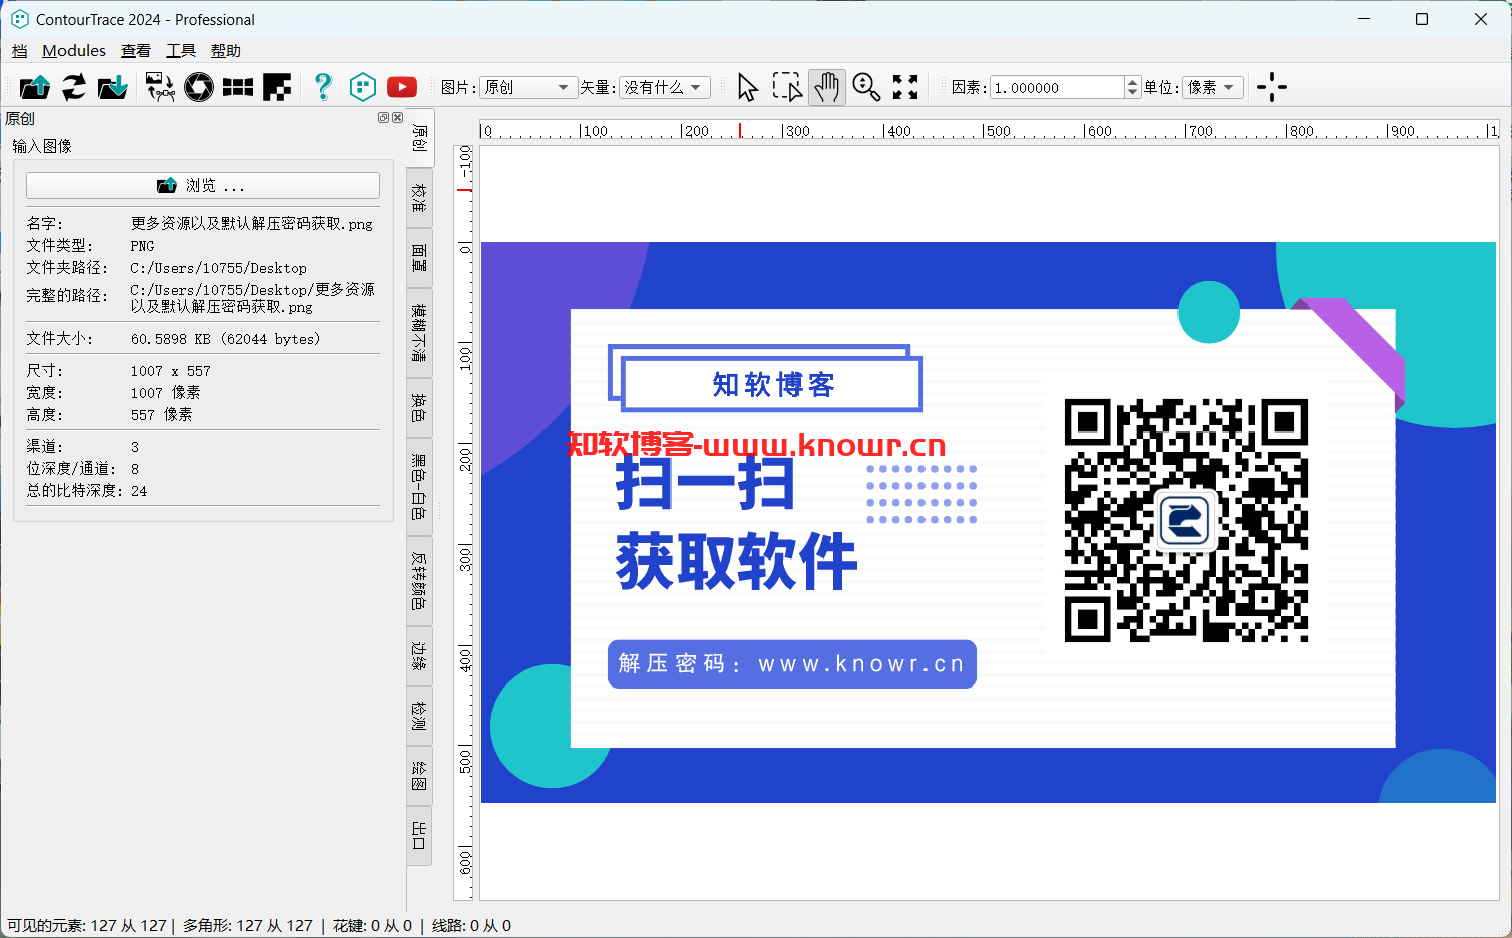Increase the 因素 value with up arrow
This screenshot has height=938, width=1512.
click(1132, 82)
